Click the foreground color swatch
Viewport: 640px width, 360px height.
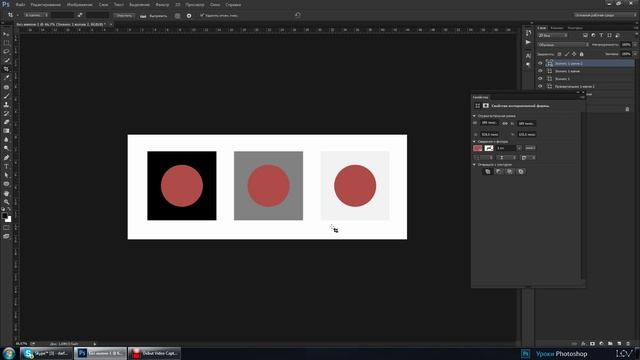[4, 216]
